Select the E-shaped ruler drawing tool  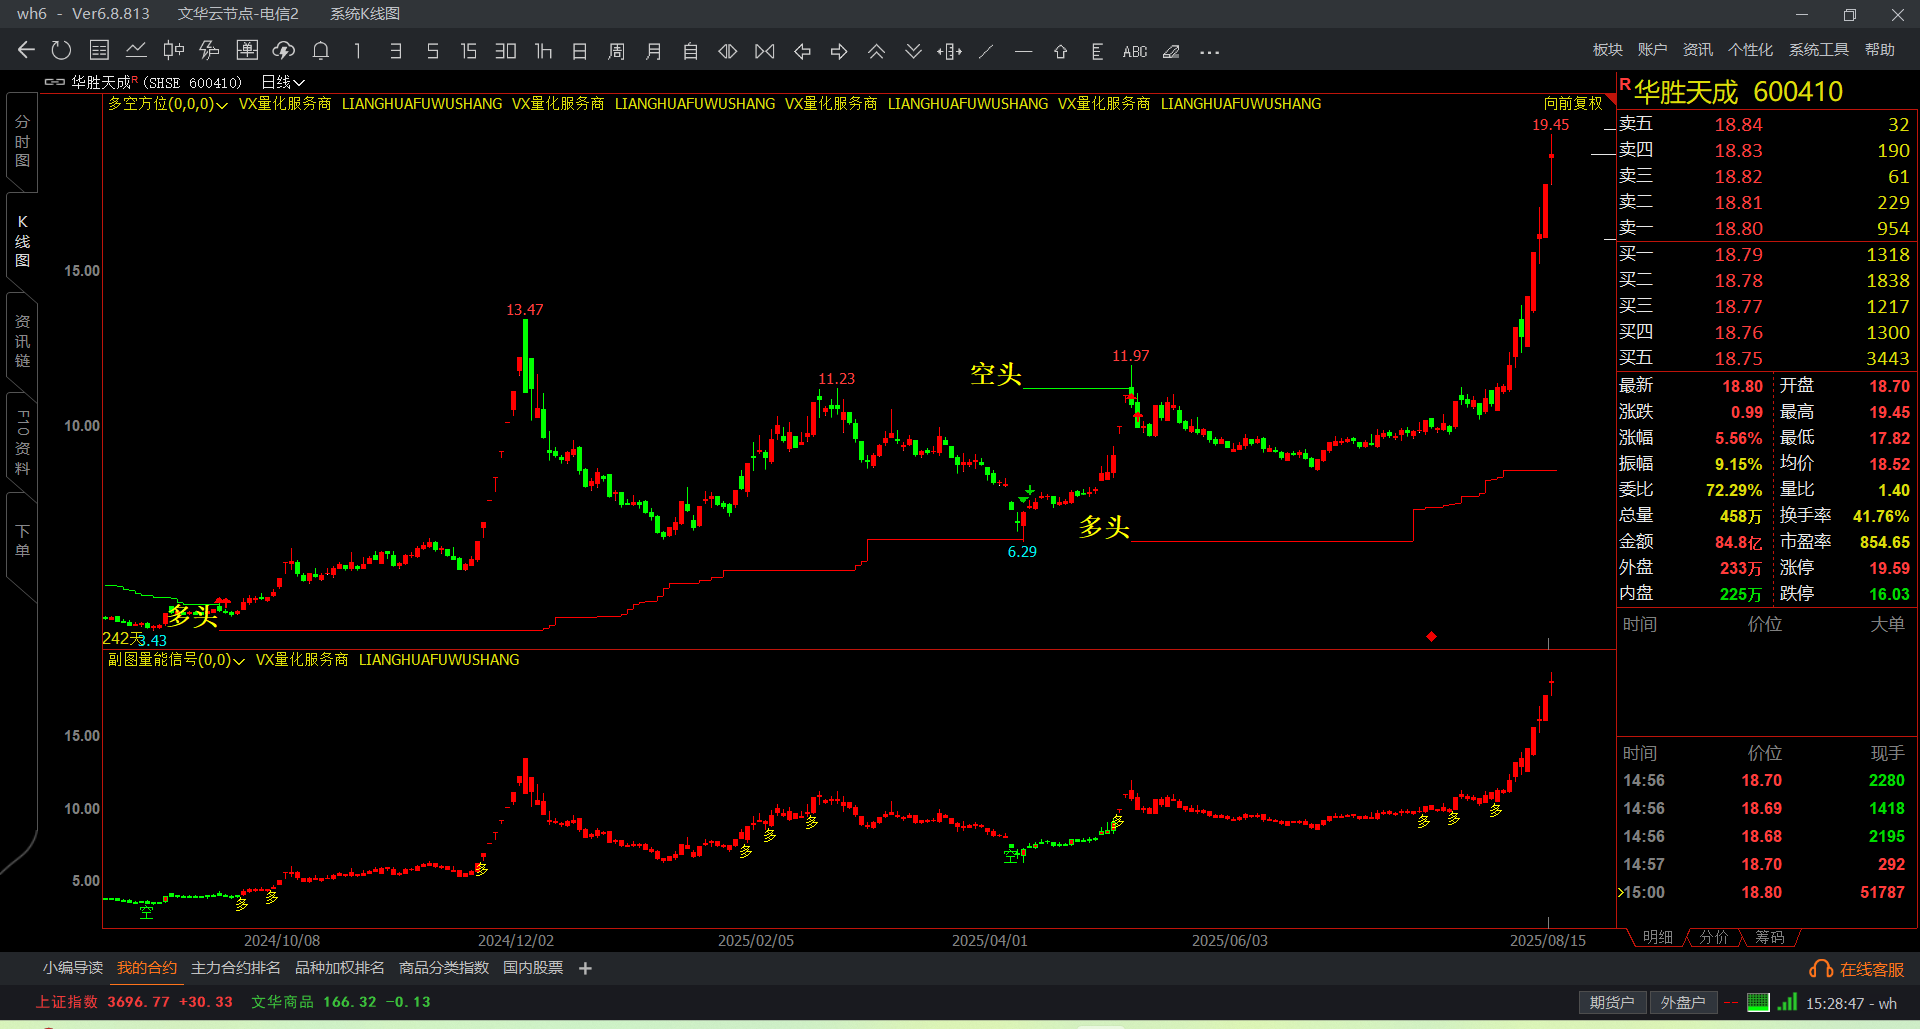[1097, 51]
